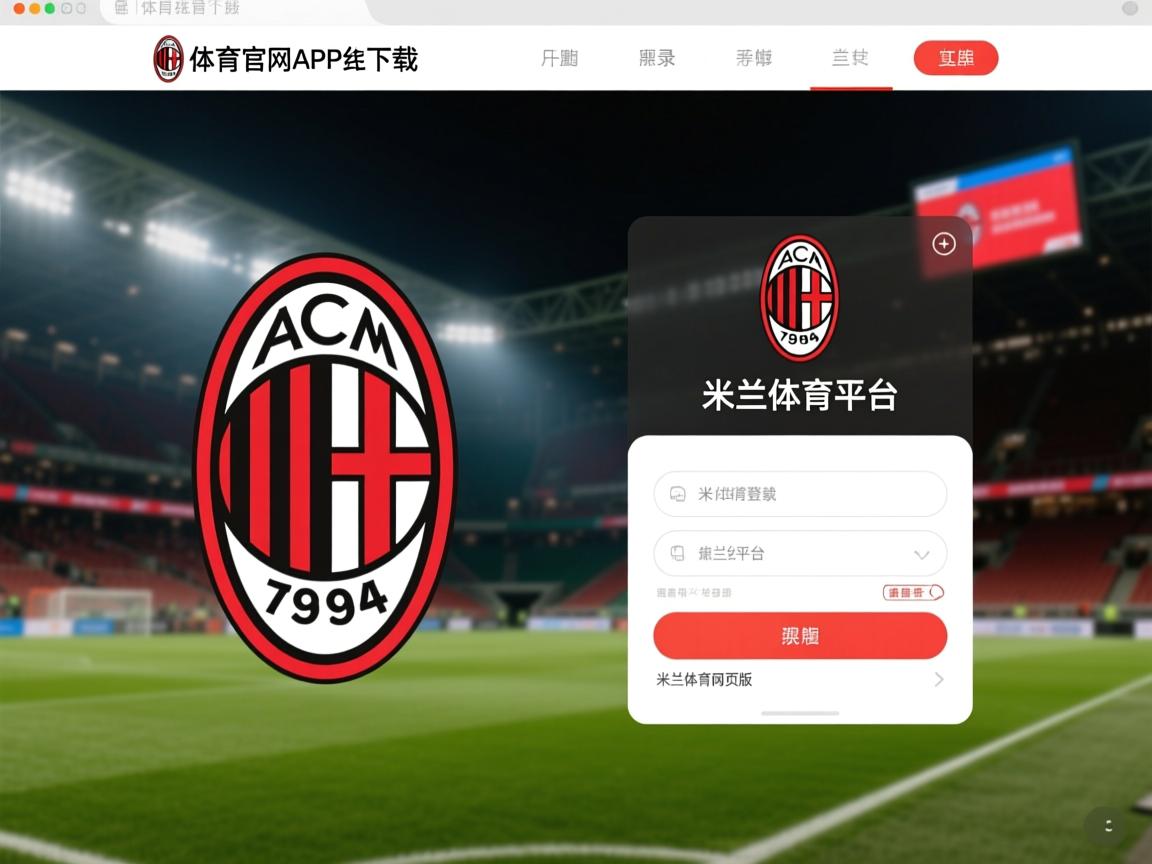This screenshot has height=864, width=1152.
Task: Click the grey circle at browser top-right
Action: (x=1130, y=8)
